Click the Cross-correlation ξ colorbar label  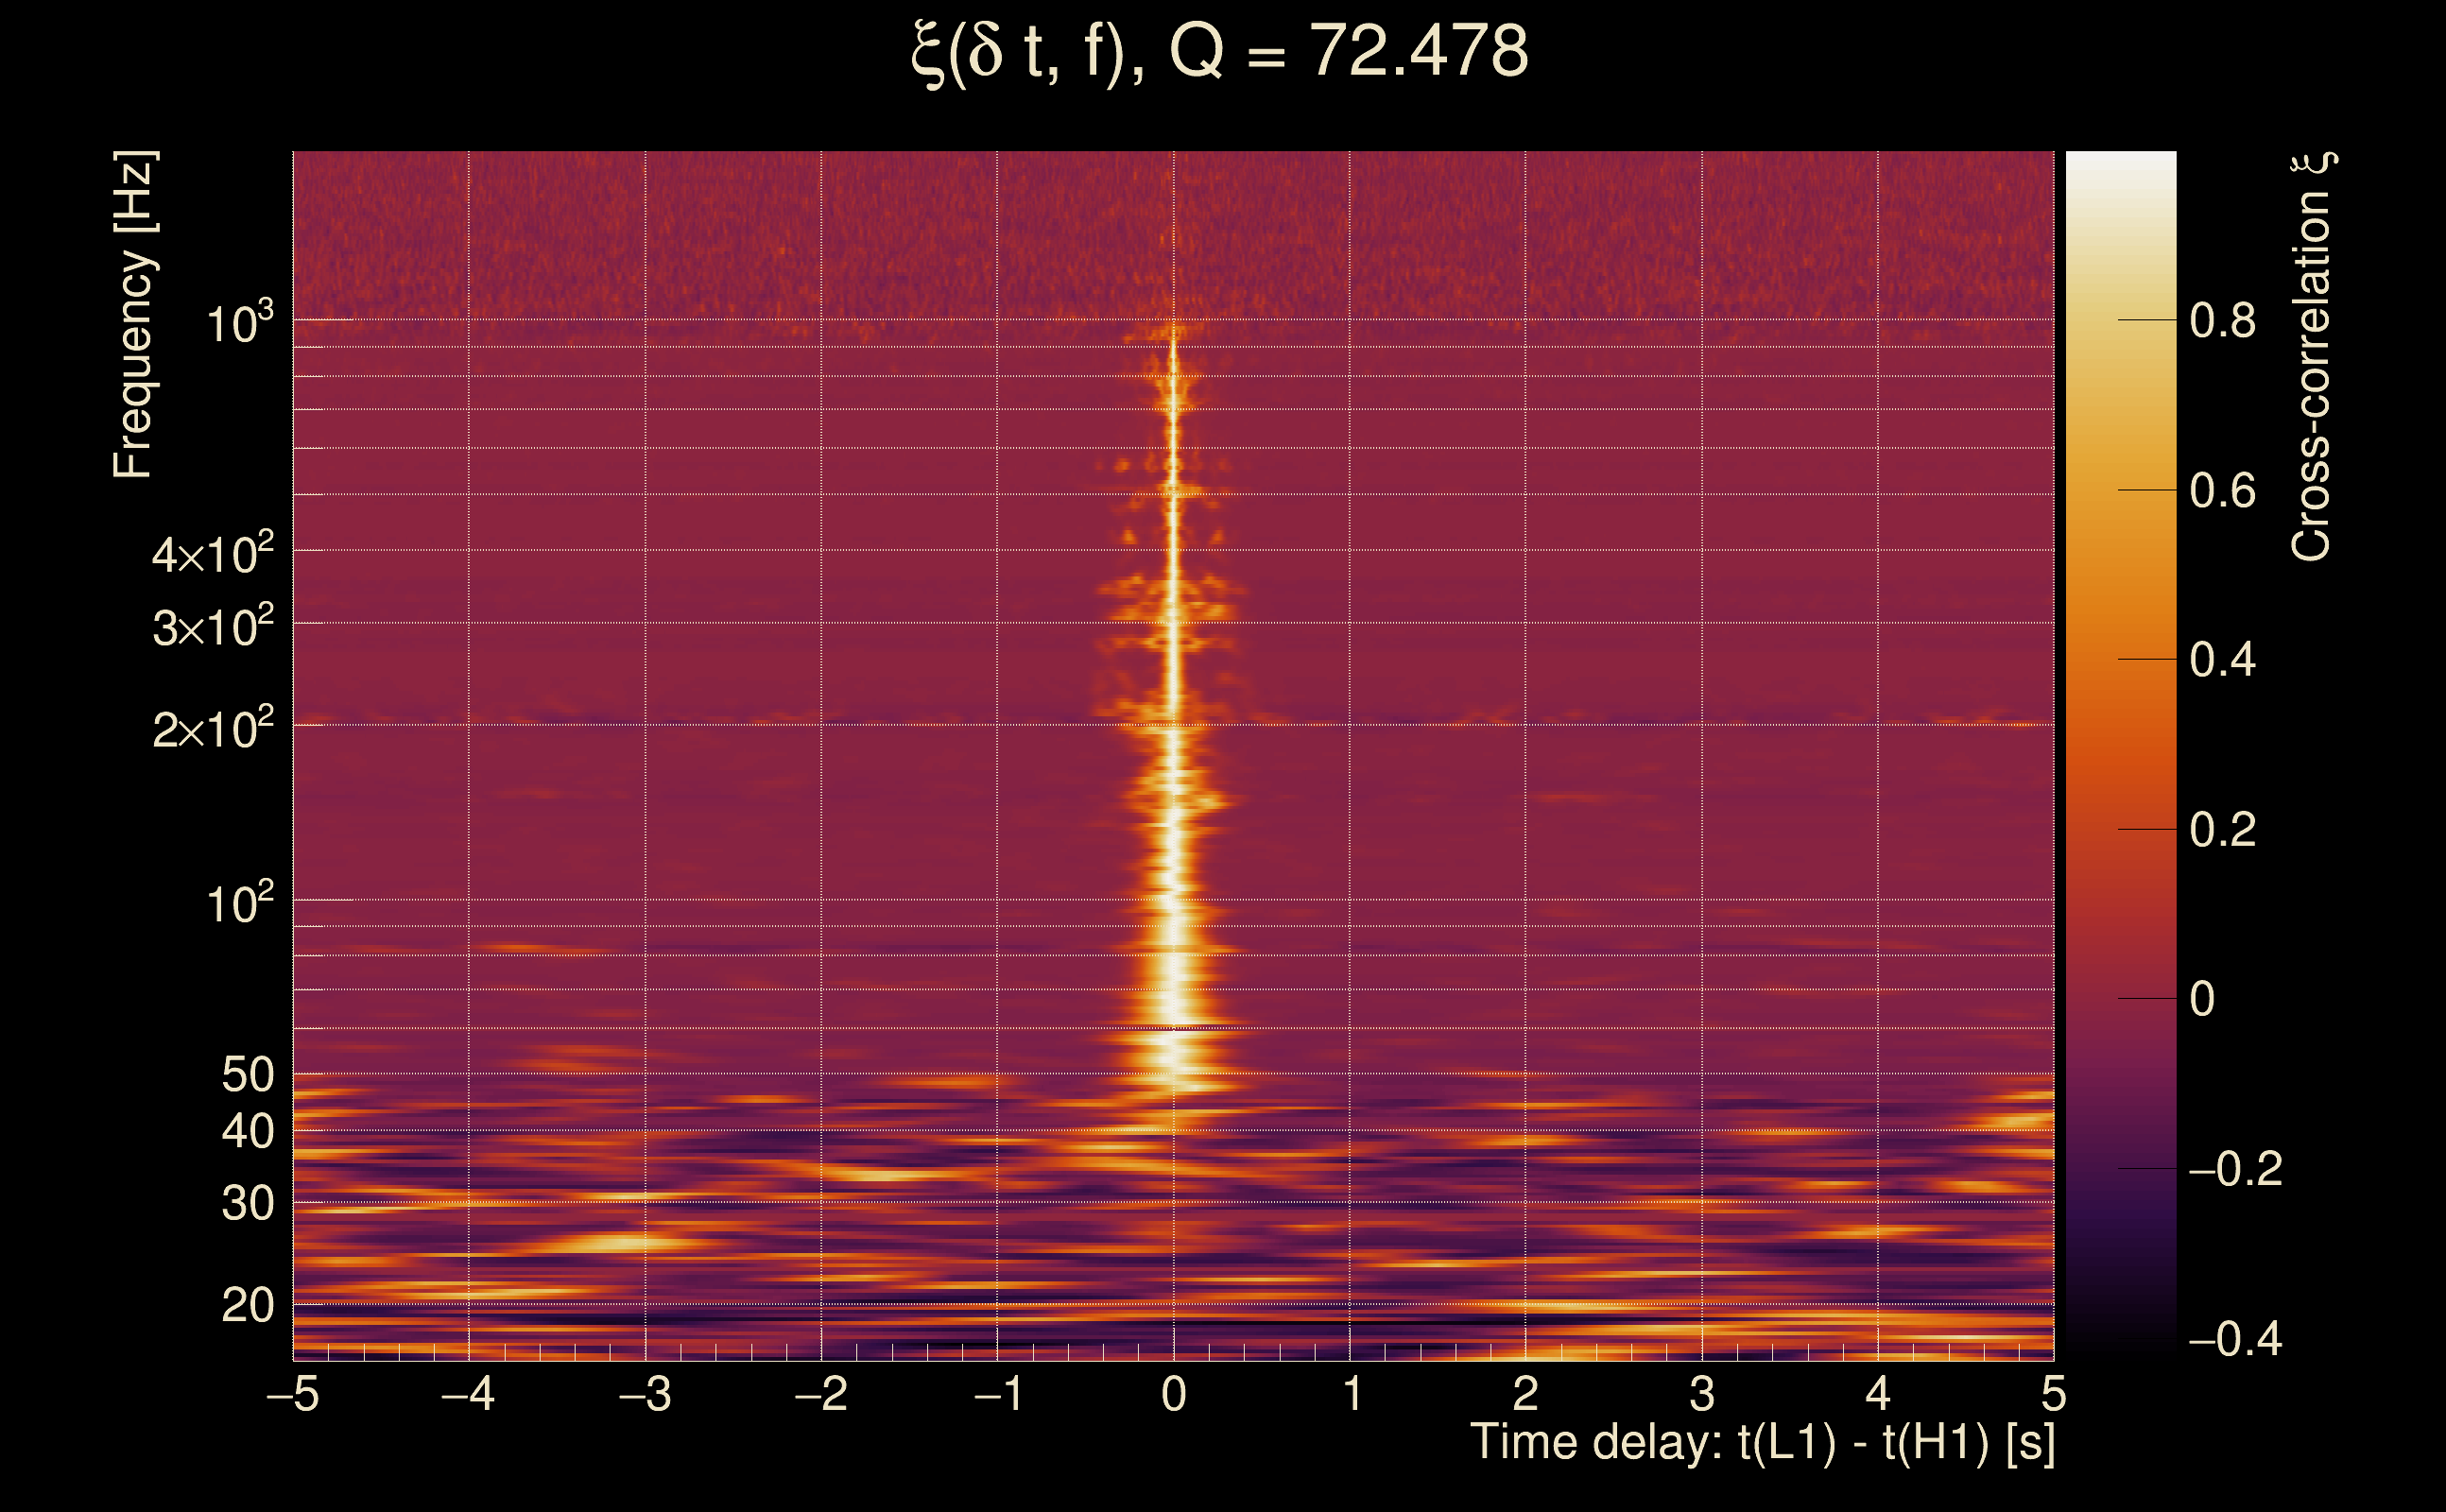(x=2311, y=357)
